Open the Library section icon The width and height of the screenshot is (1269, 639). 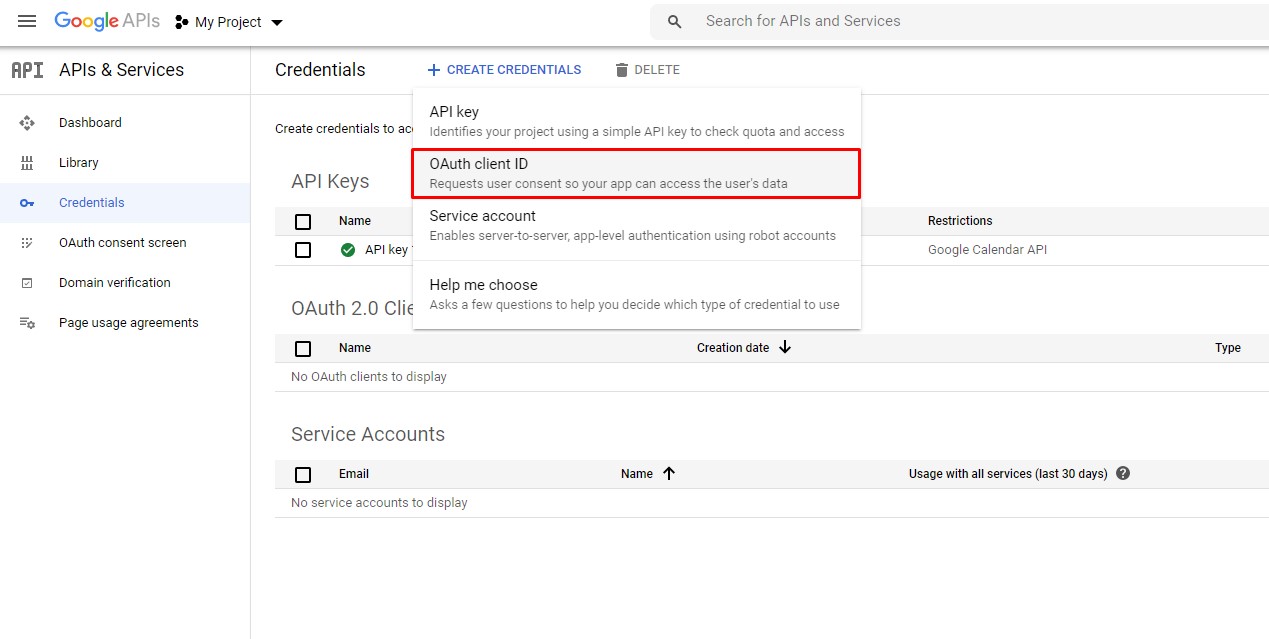(x=27, y=162)
